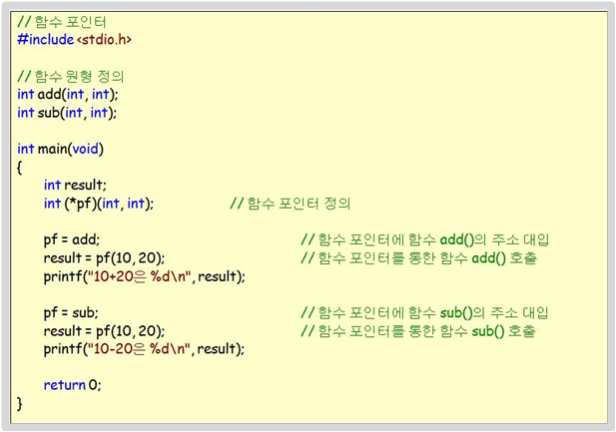Click the 함수 포인터 정의 comment
Viewport: 616px width, 432px height.
pos(290,203)
